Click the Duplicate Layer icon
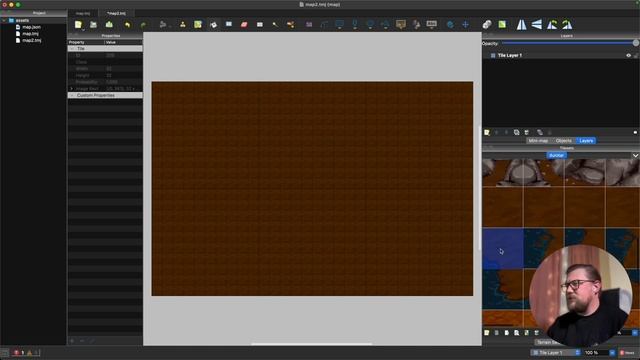The image size is (640, 360). tap(516, 132)
